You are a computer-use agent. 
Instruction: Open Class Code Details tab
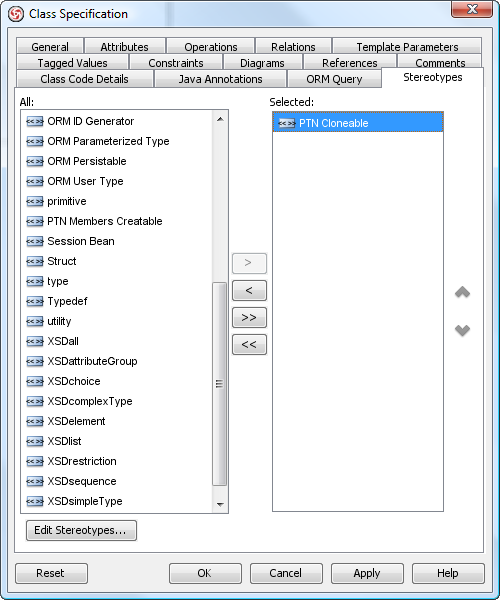84,79
